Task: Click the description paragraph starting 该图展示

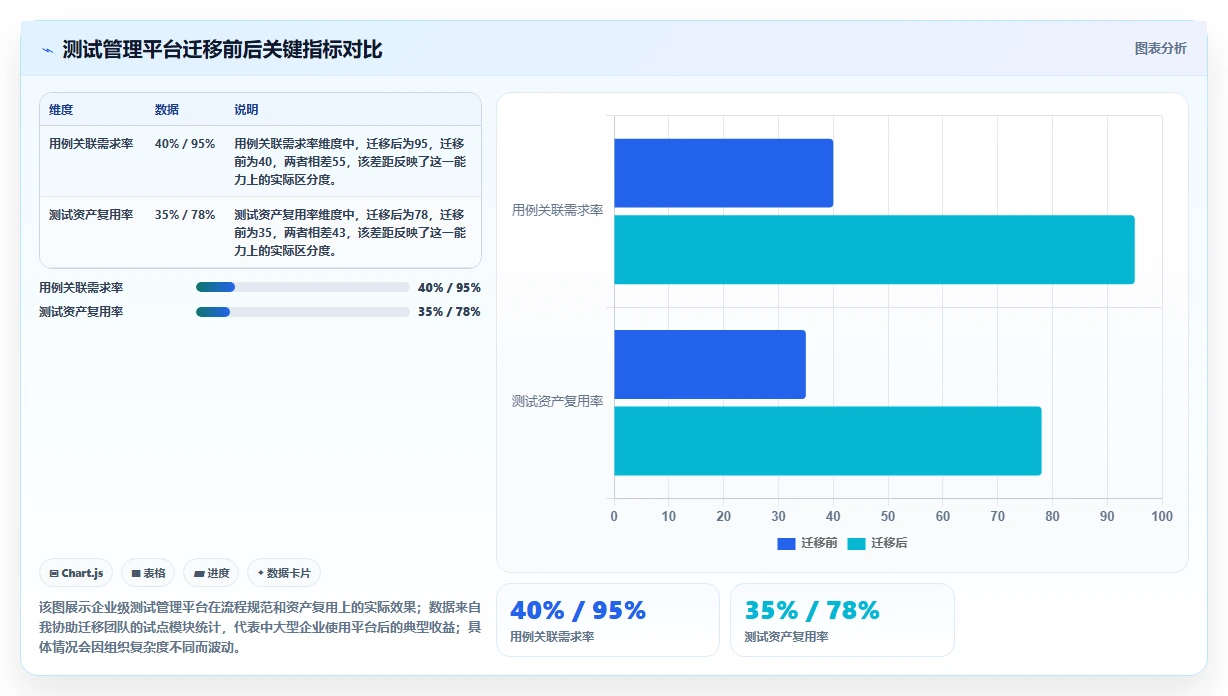Action: pos(260,627)
